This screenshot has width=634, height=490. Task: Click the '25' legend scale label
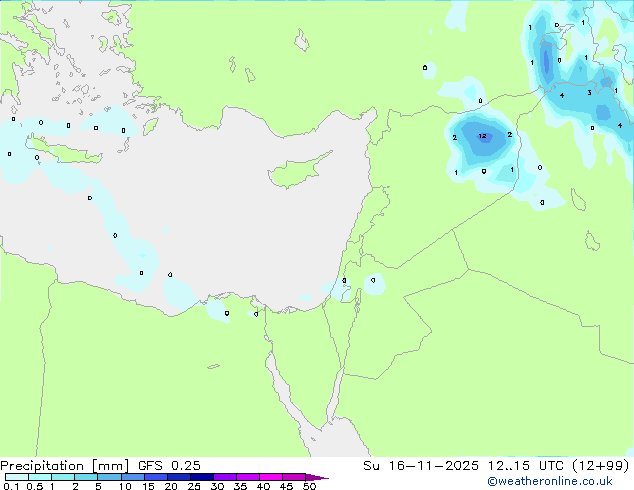coord(194,486)
